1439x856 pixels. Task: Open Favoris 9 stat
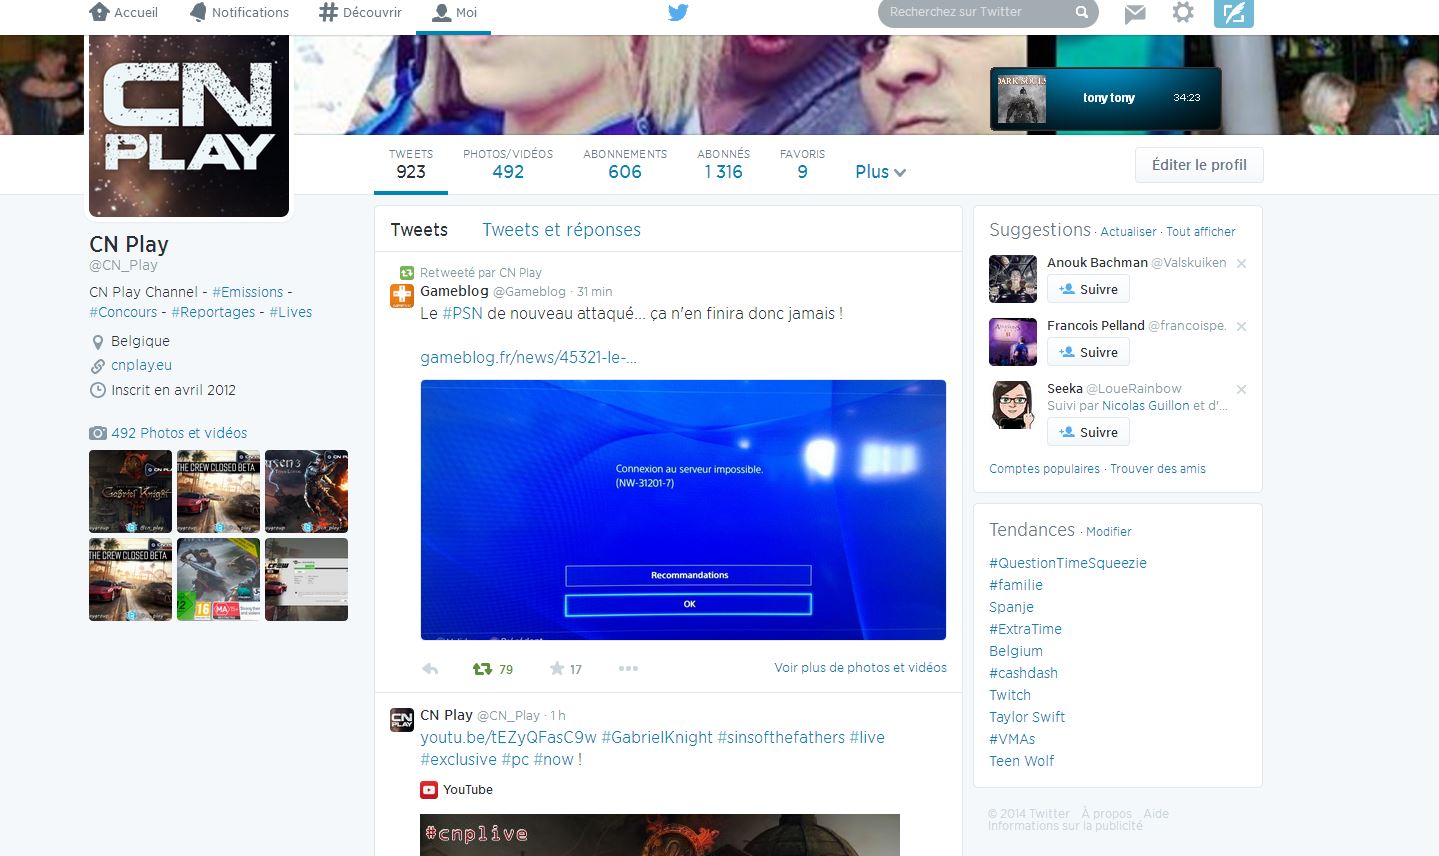(802, 164)
